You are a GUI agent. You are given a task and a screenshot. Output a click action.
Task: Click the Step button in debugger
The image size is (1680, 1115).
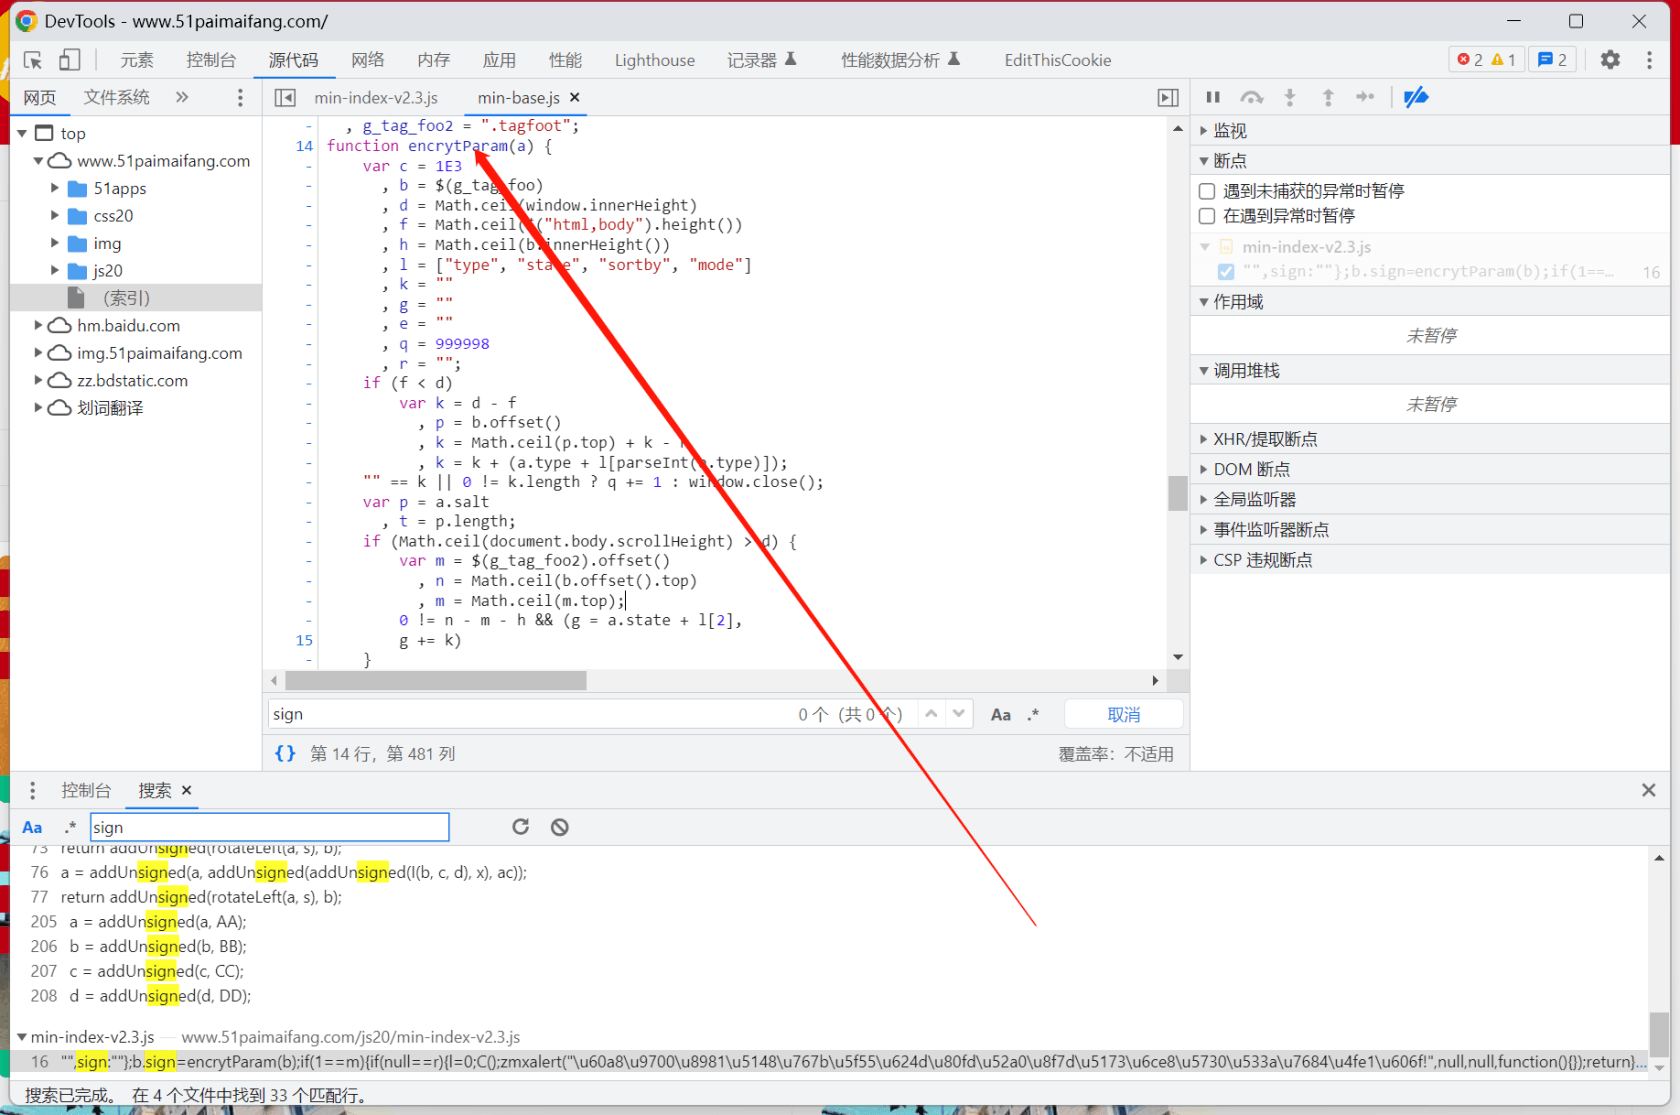[x=1365, y=97]
